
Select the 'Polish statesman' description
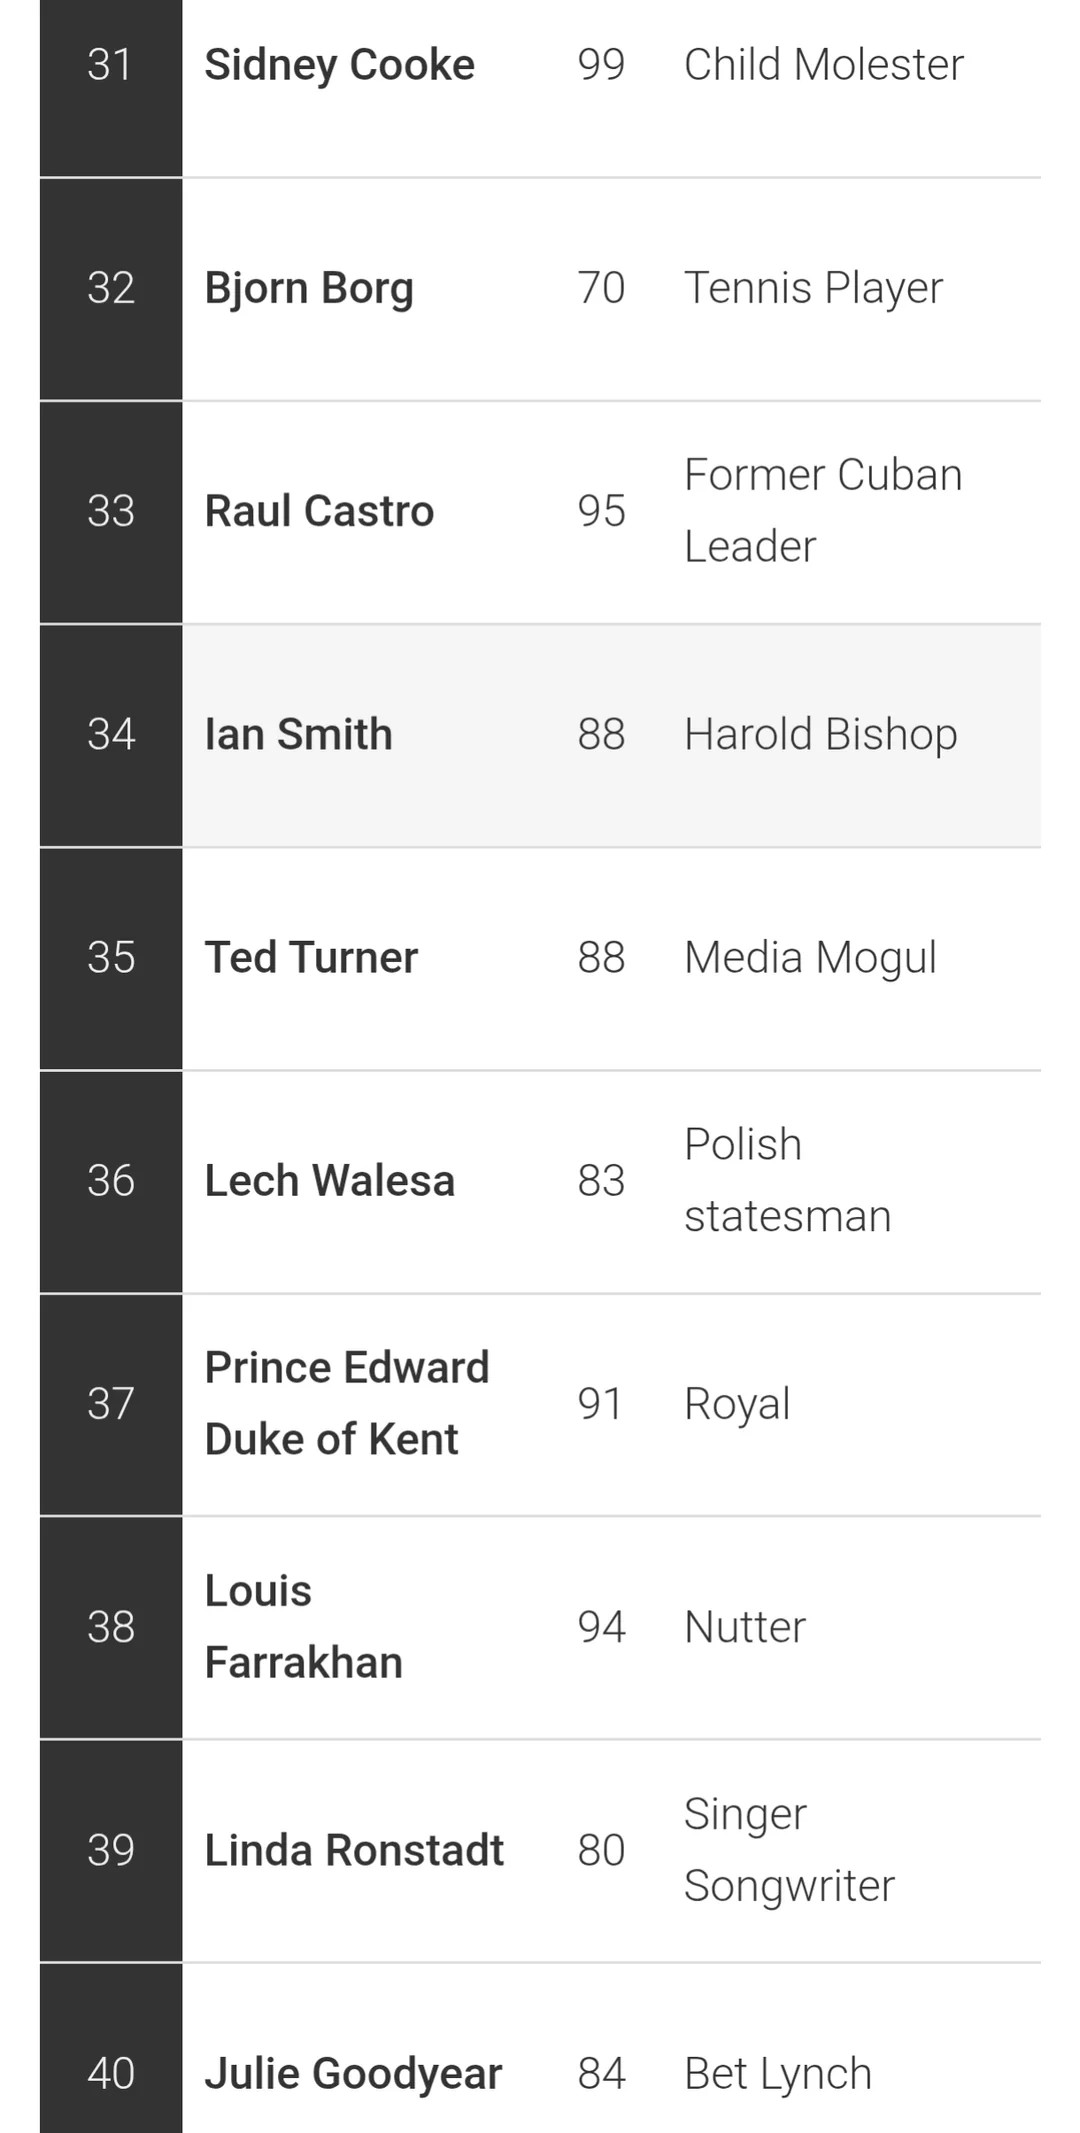(787, 1180)
